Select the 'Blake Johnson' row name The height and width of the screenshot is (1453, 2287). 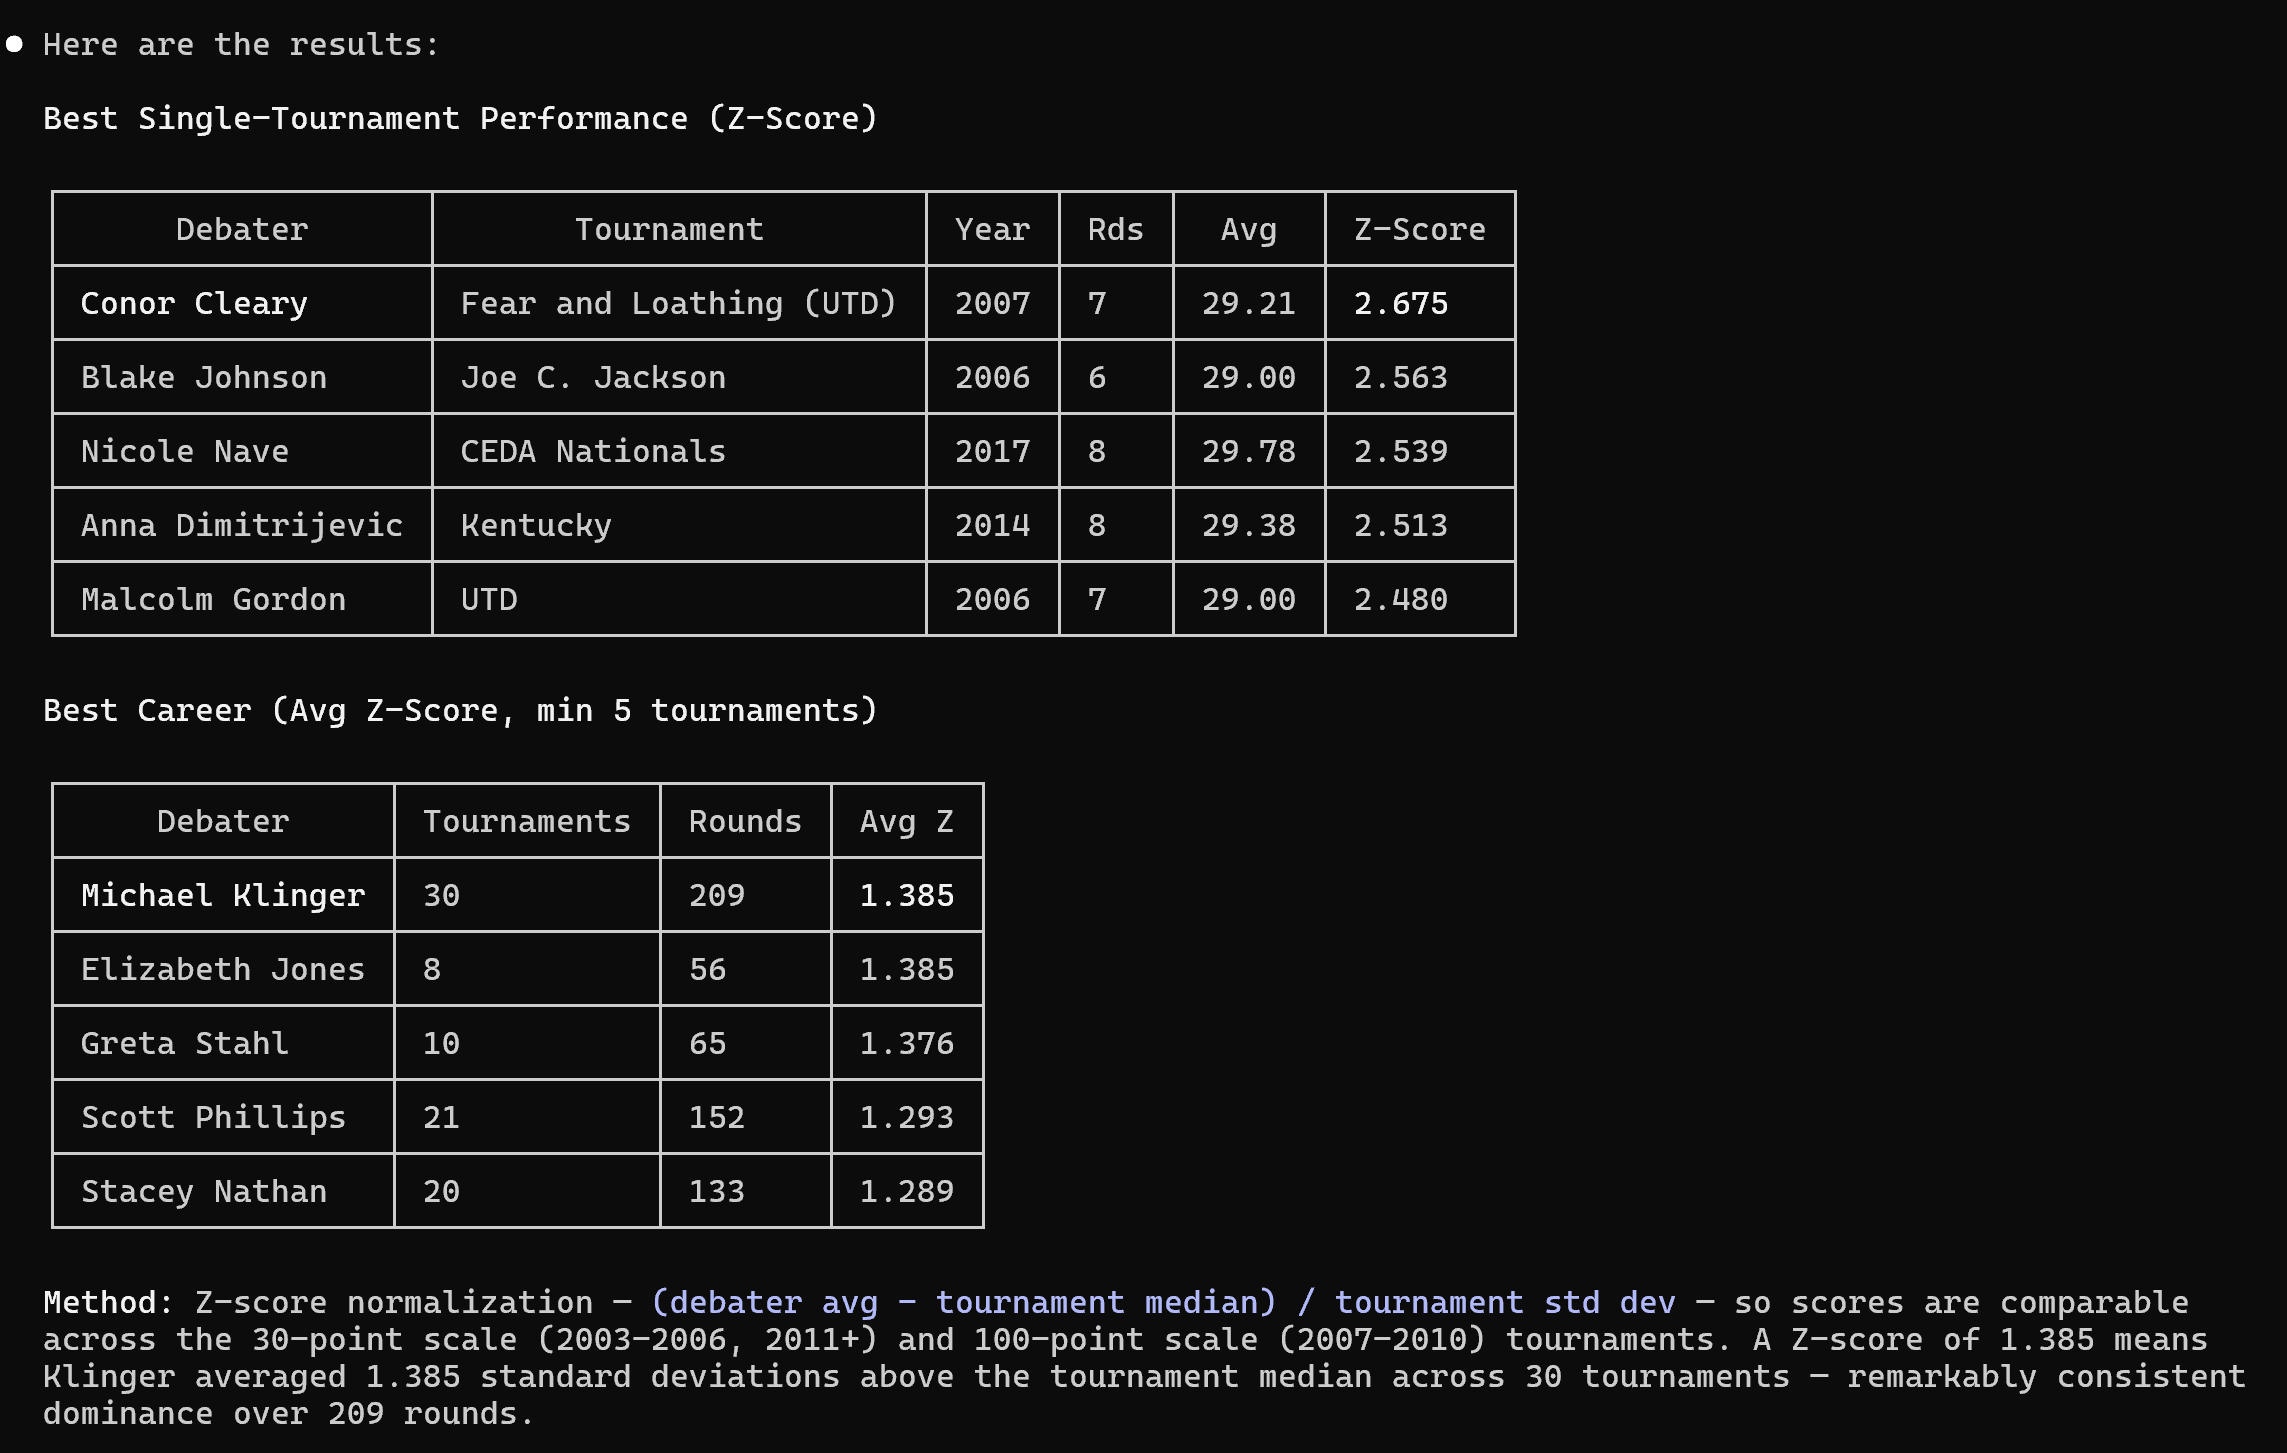tap(204, 377)
